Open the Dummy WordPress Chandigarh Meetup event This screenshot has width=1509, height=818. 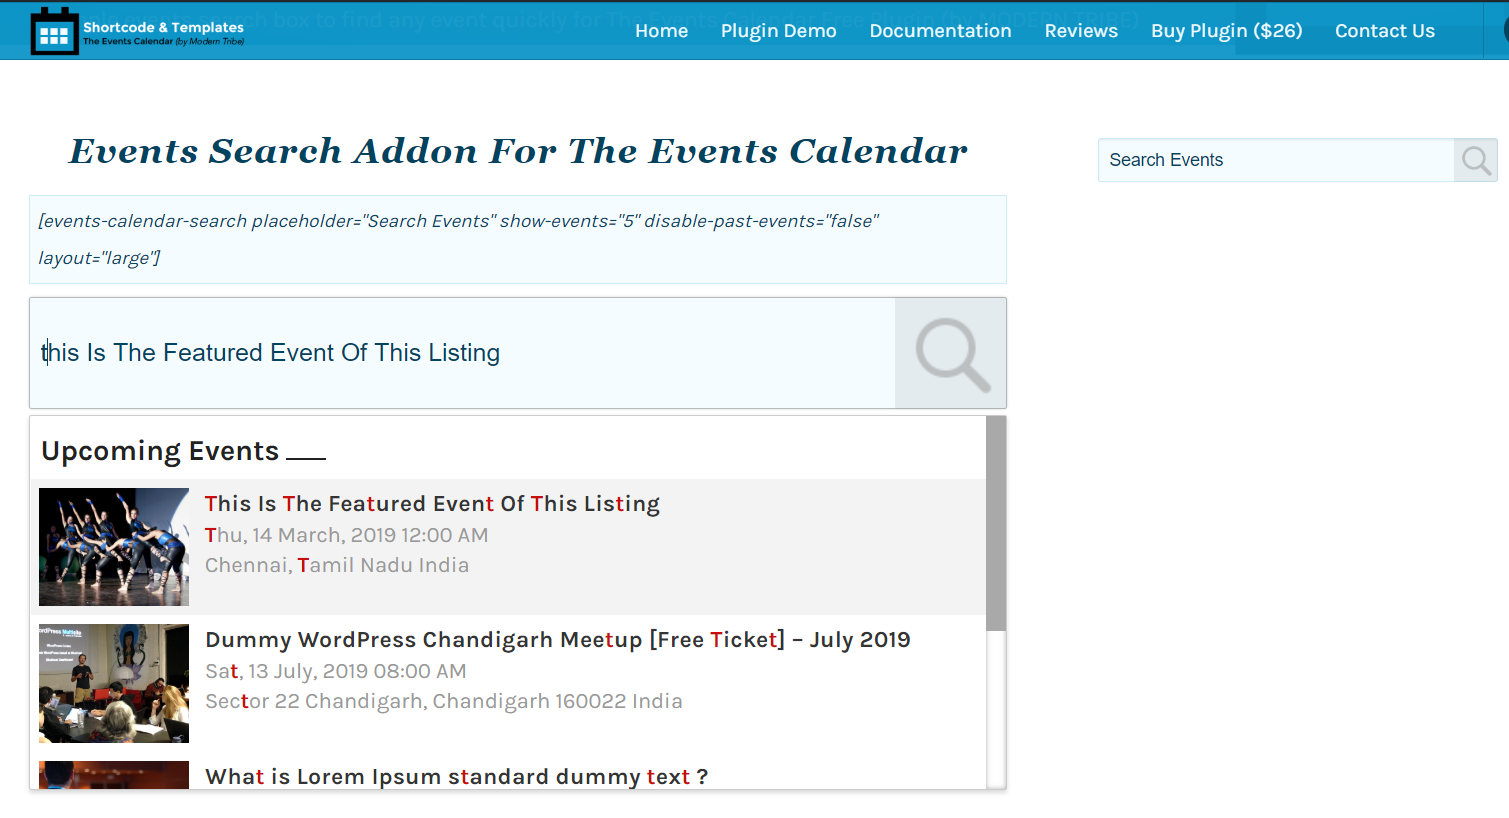point(557,639)
